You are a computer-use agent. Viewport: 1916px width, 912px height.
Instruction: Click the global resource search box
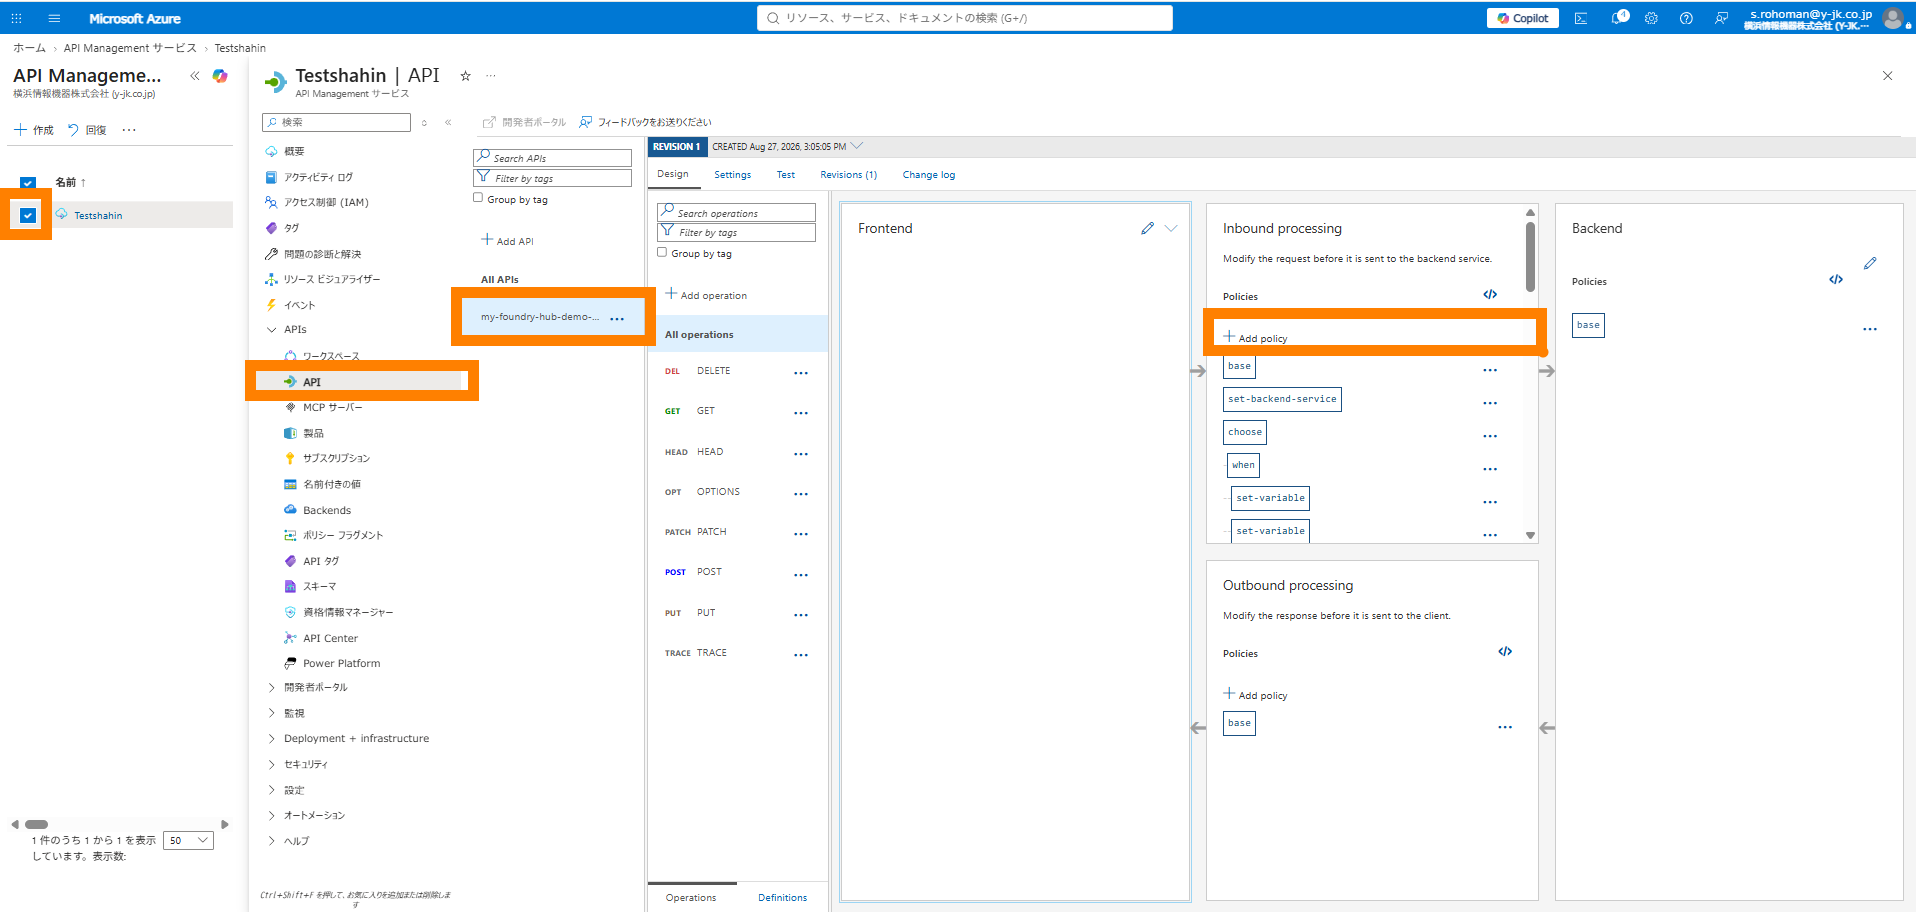(964, 18)
